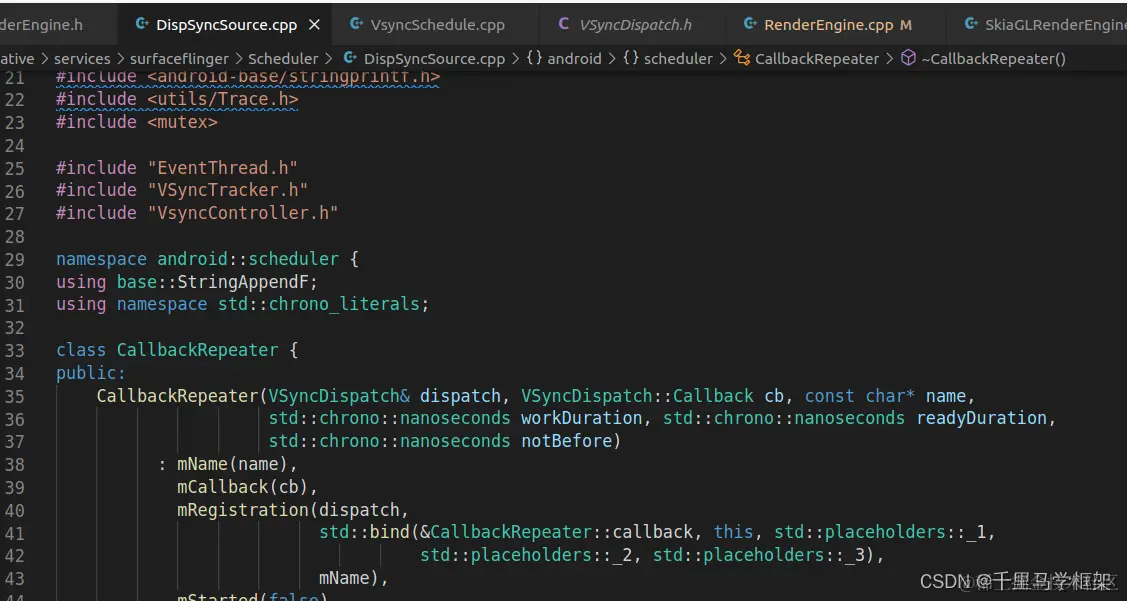Screen dimensions: 1127x601
Task: Click the text "VSyncTracker.h" include
Action: point(228,191)
